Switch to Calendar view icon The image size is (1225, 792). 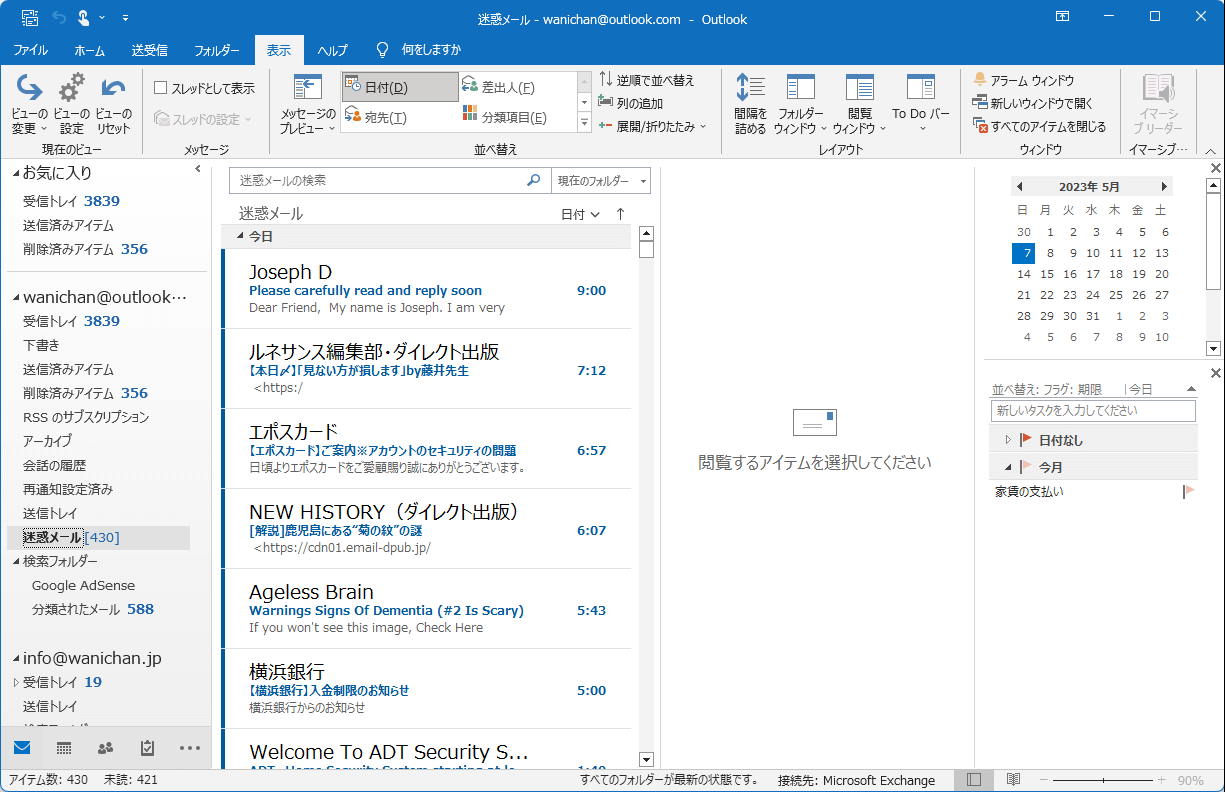64,747
